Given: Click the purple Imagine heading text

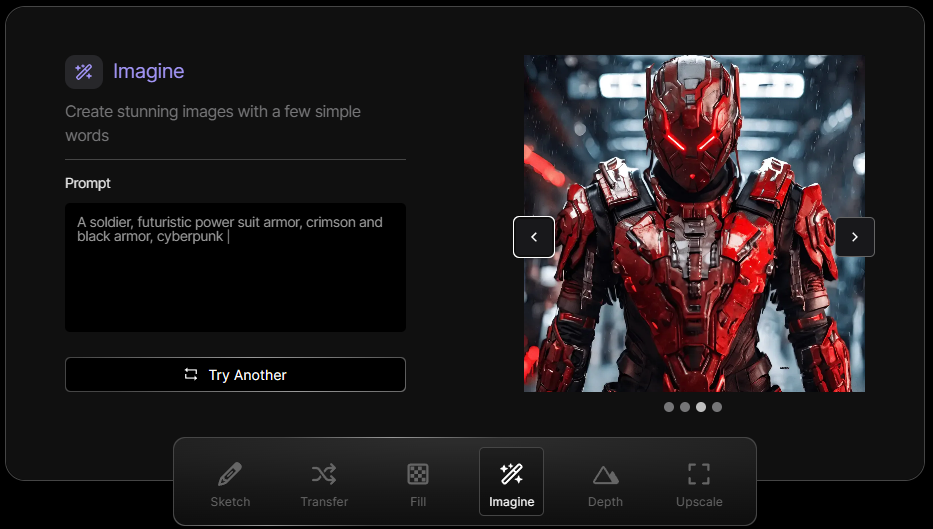Looking at the screenshot, I should pyautogui.click(x=149, y=71).
